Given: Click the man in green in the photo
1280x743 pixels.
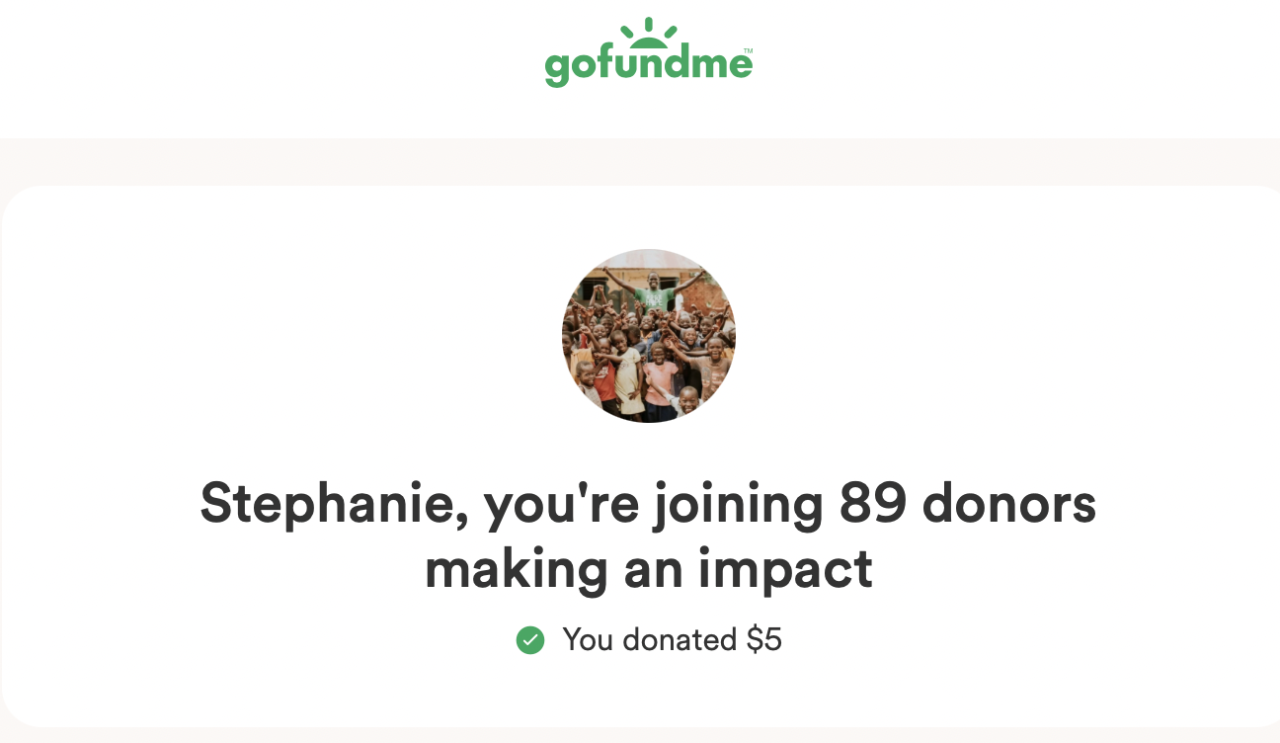Looking at the screenshot, I should coord(652,290).
